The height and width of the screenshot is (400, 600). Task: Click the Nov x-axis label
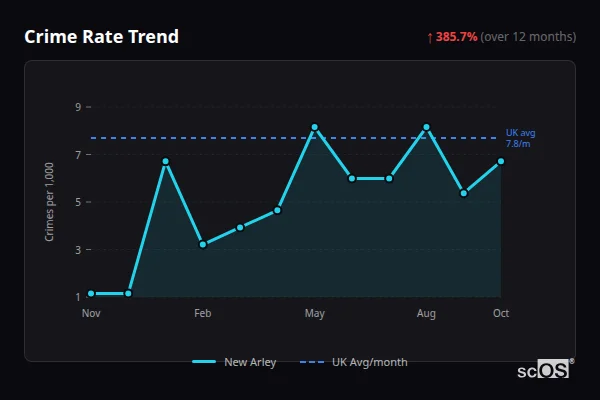(x=91, y=313)
